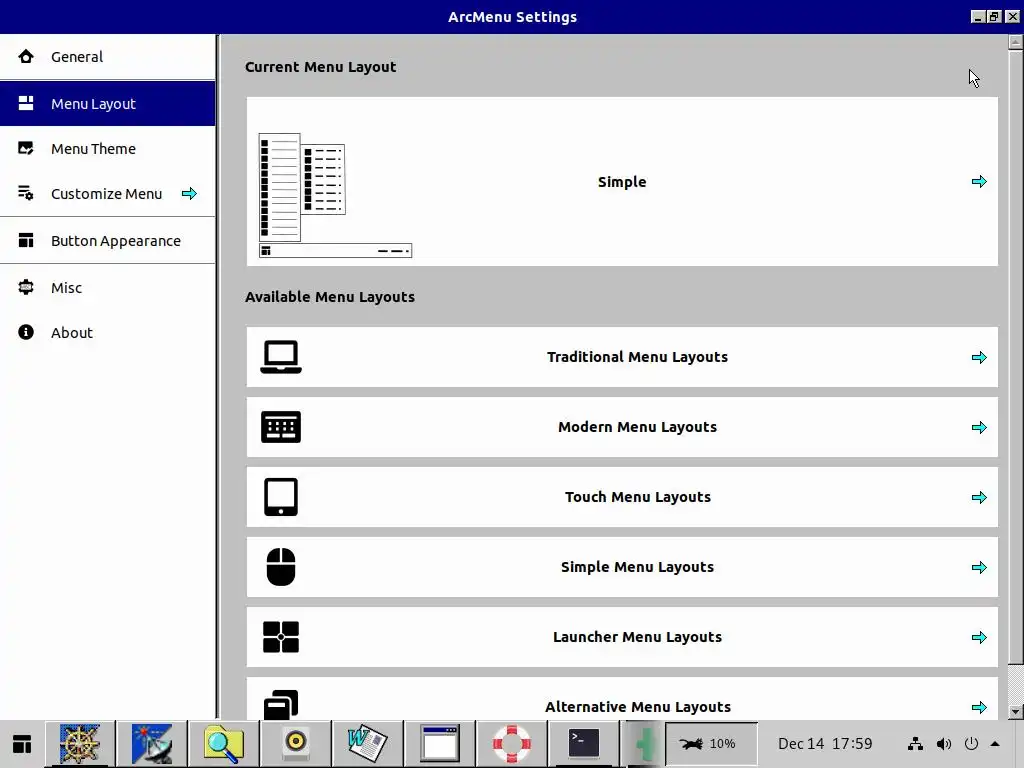Open current Simple layout arrow
This screenshot has width=1024, height=768.
979,182
